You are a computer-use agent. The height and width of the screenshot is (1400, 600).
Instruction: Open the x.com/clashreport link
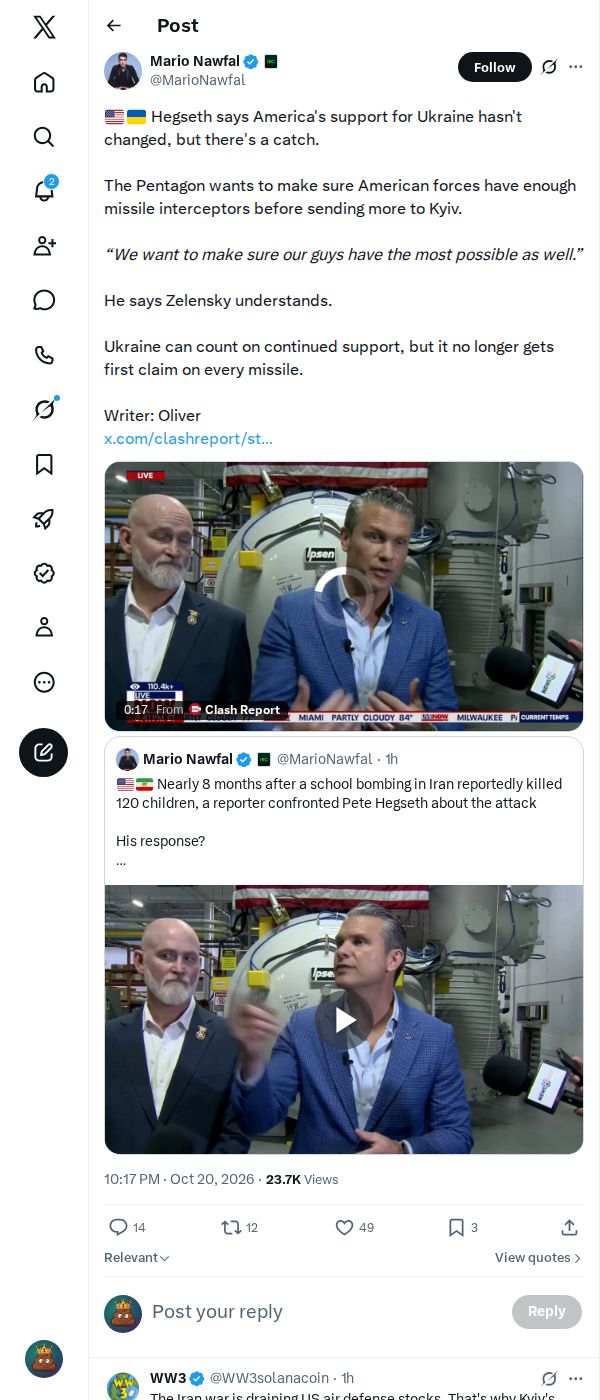[x=188, y=438]
